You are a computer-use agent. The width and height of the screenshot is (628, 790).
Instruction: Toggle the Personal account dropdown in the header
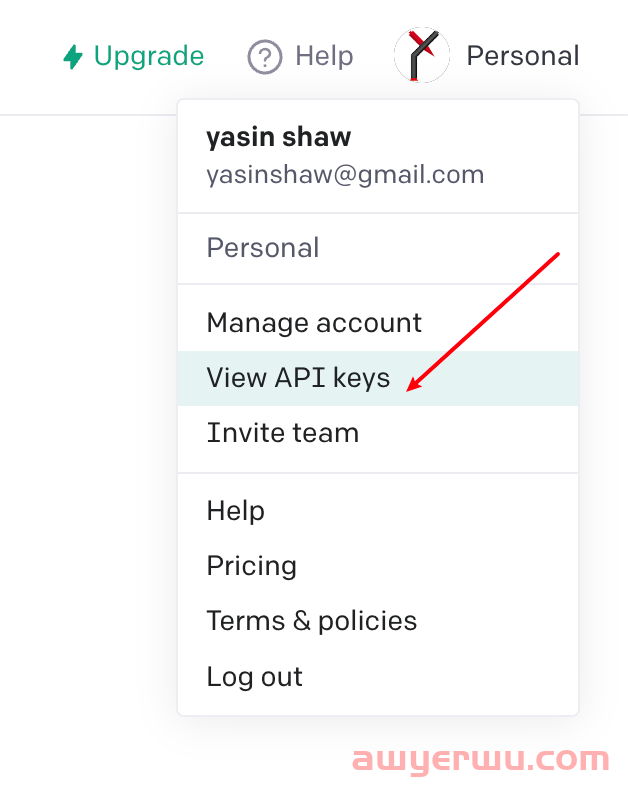pyautogui.click(x=522, y=56)
